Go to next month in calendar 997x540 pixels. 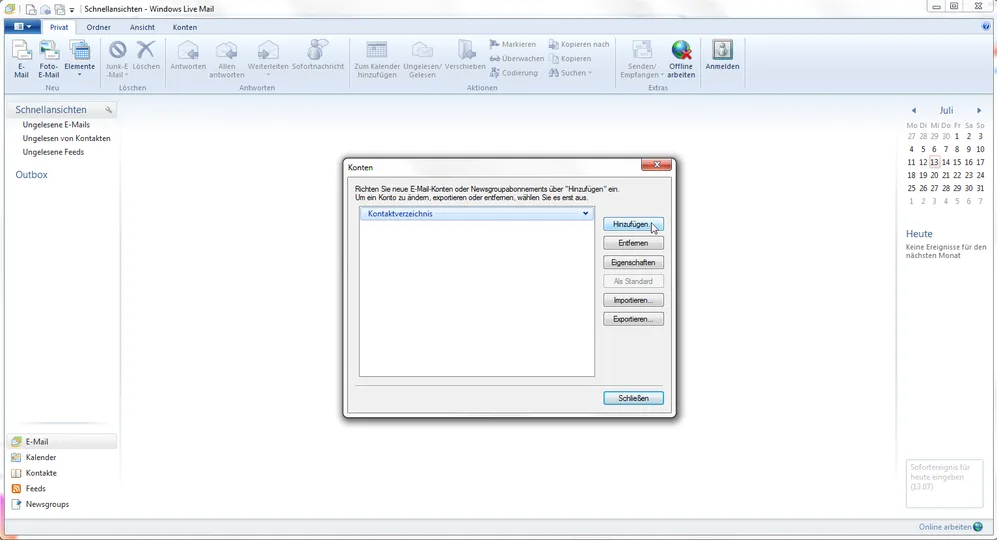[x=979, y=111]
